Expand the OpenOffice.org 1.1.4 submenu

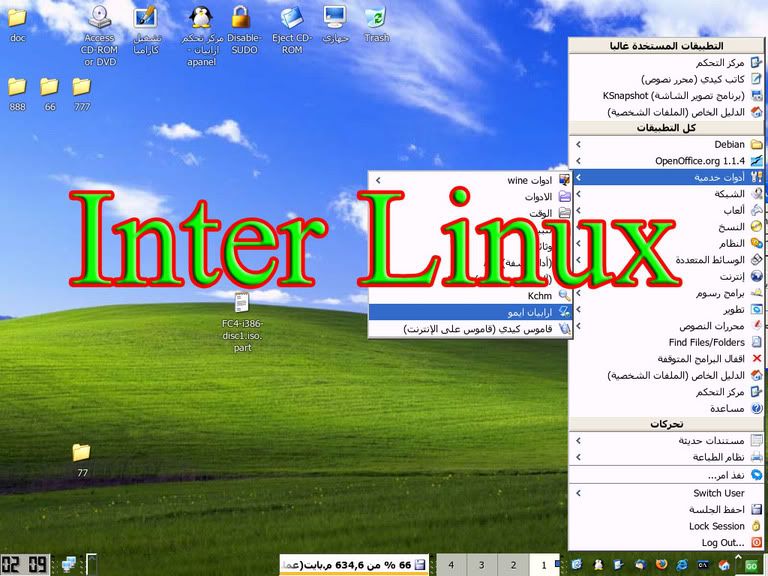[666, 161]
